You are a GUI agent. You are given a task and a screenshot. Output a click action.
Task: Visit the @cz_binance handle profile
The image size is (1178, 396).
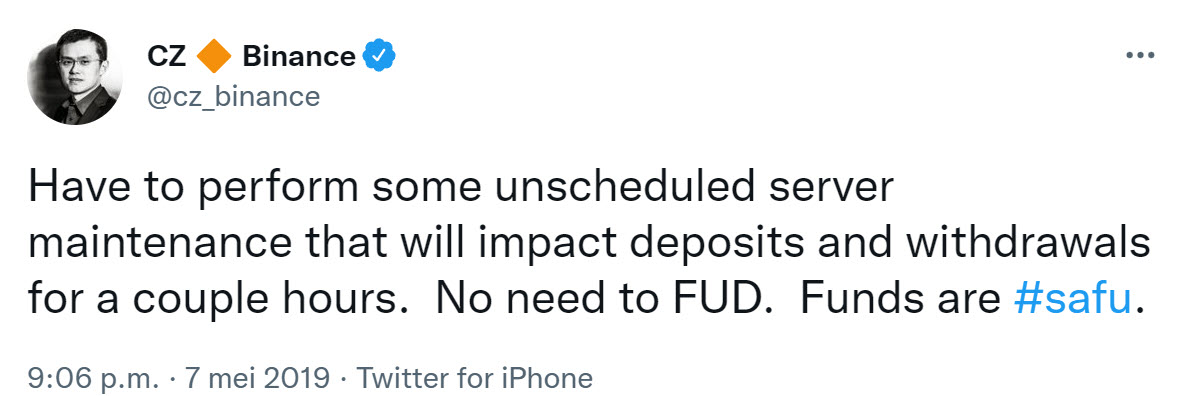pos(234,98)
